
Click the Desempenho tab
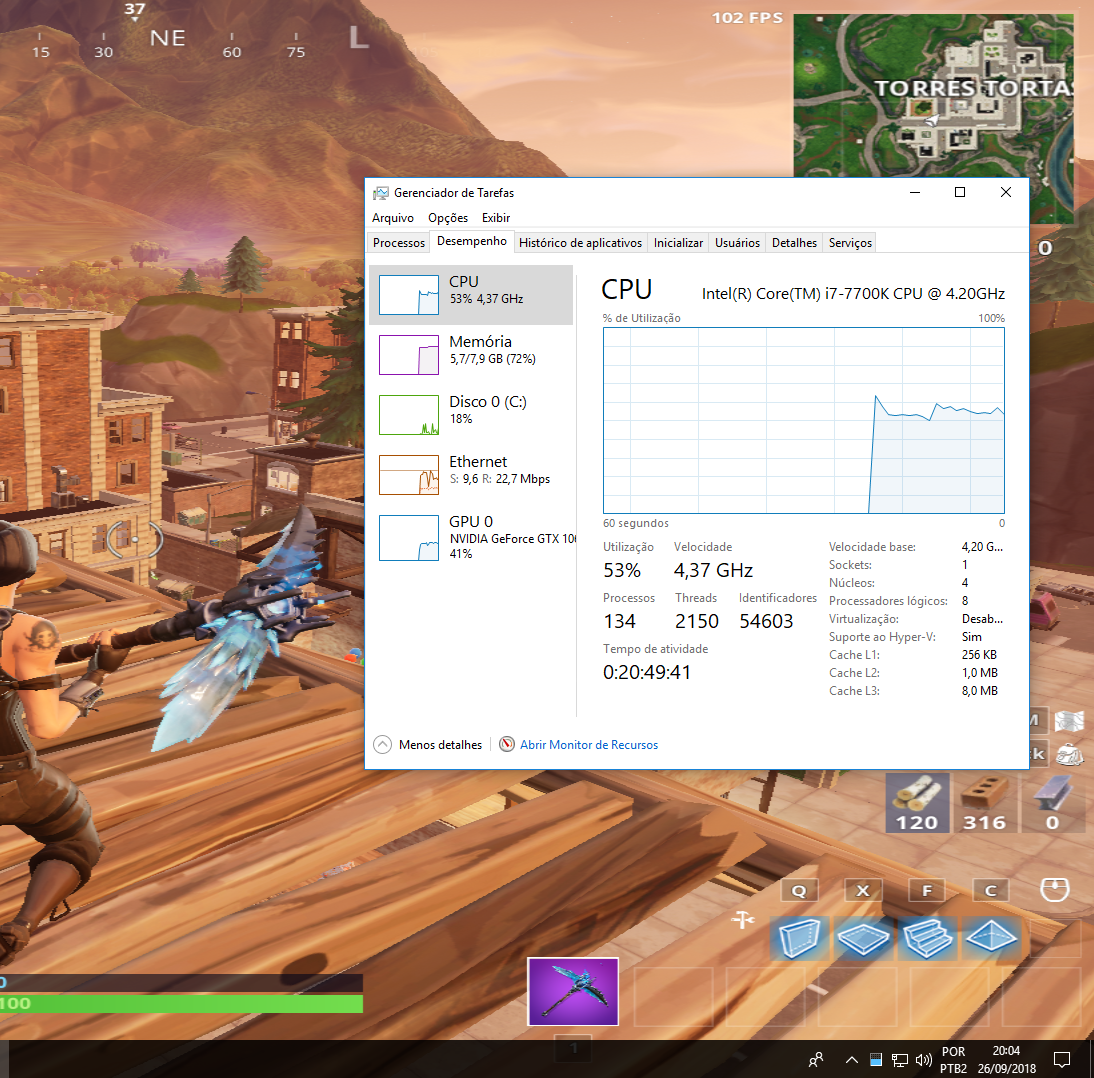472,241
